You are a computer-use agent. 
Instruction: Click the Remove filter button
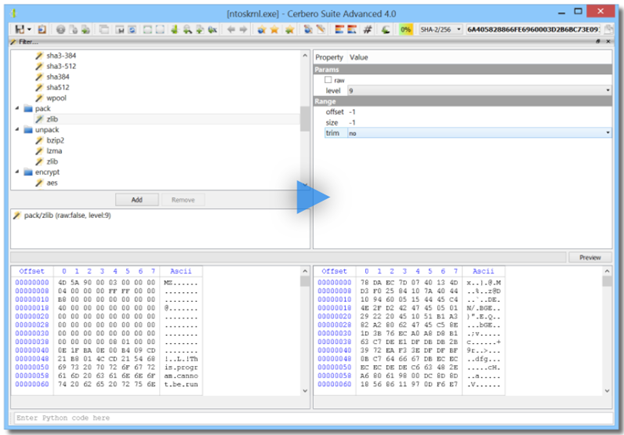click(x=183, y=200)
